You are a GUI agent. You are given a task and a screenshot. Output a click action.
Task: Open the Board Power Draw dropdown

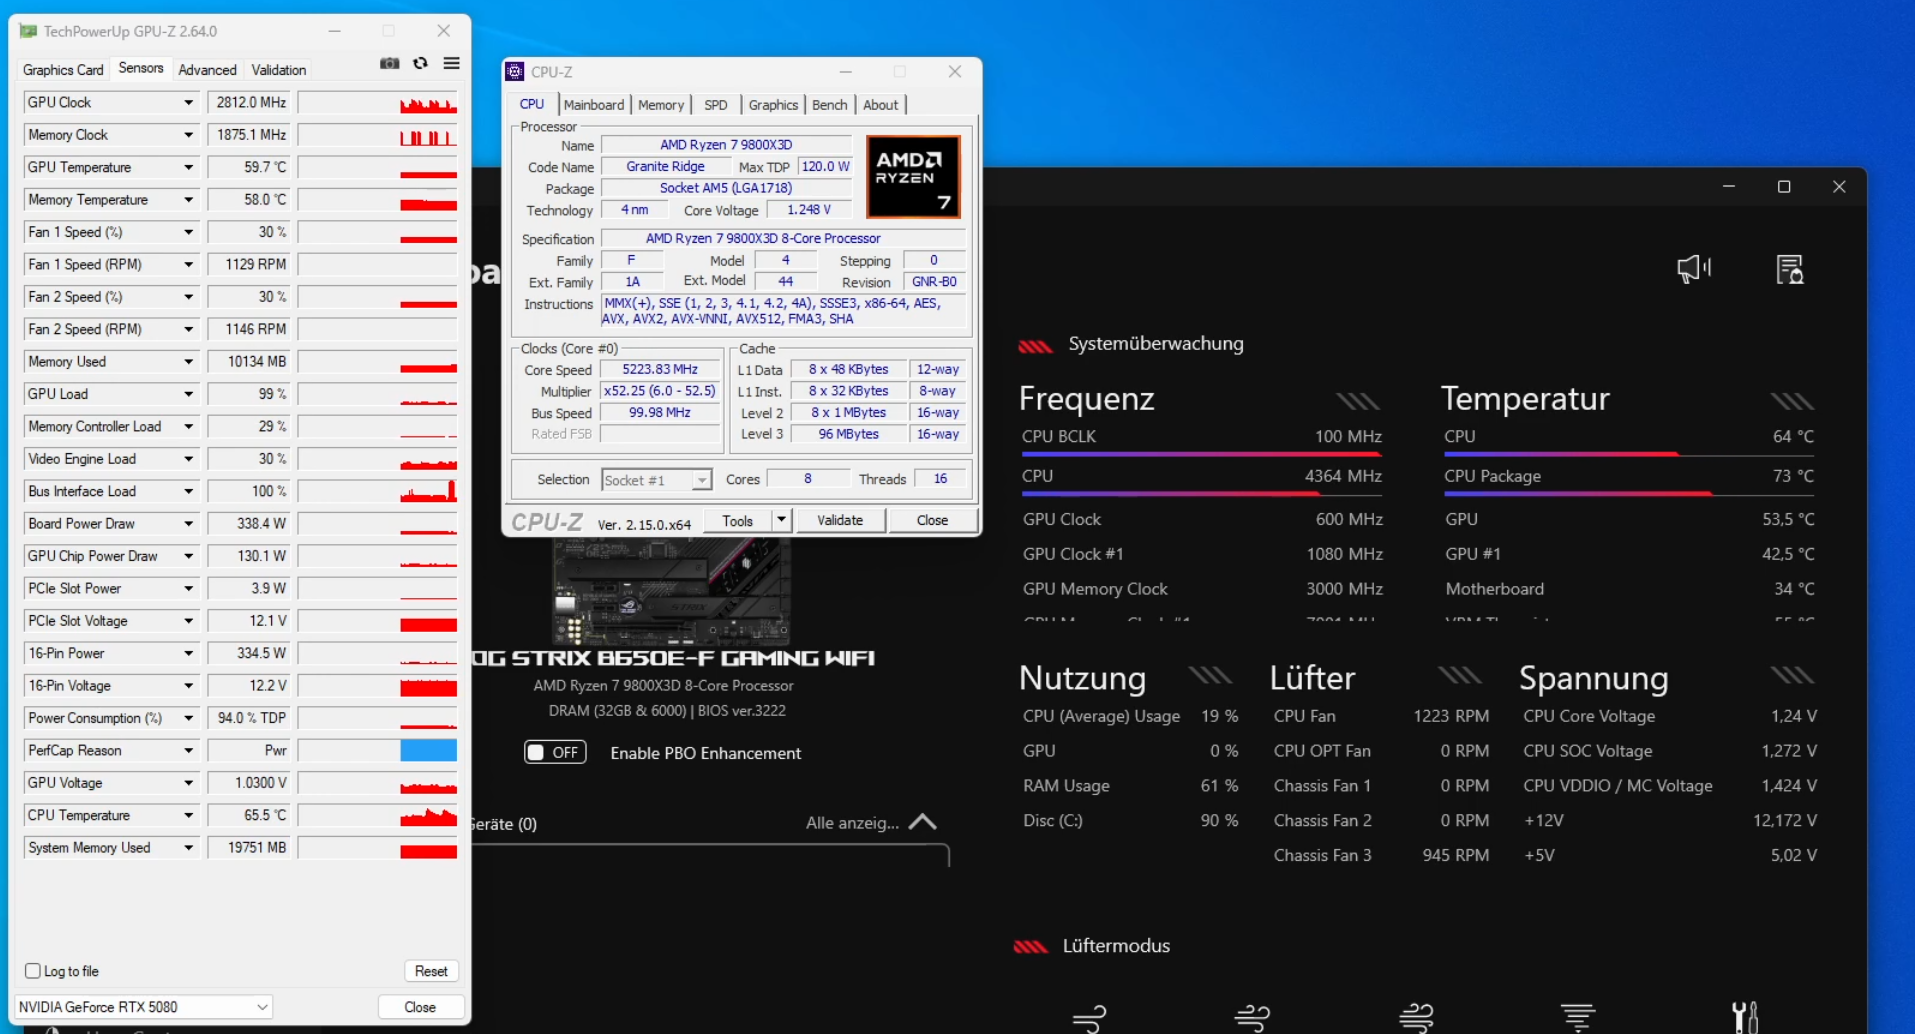188,523
